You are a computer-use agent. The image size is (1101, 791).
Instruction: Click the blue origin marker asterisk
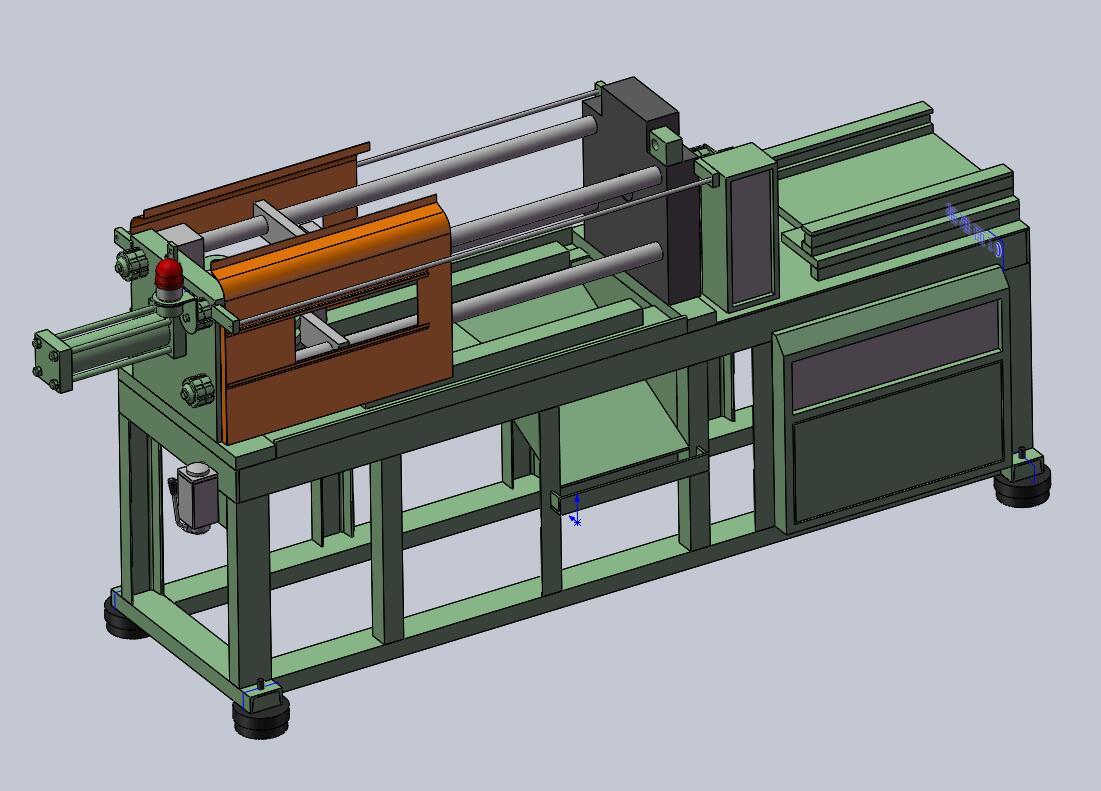(x=576, y=522)
